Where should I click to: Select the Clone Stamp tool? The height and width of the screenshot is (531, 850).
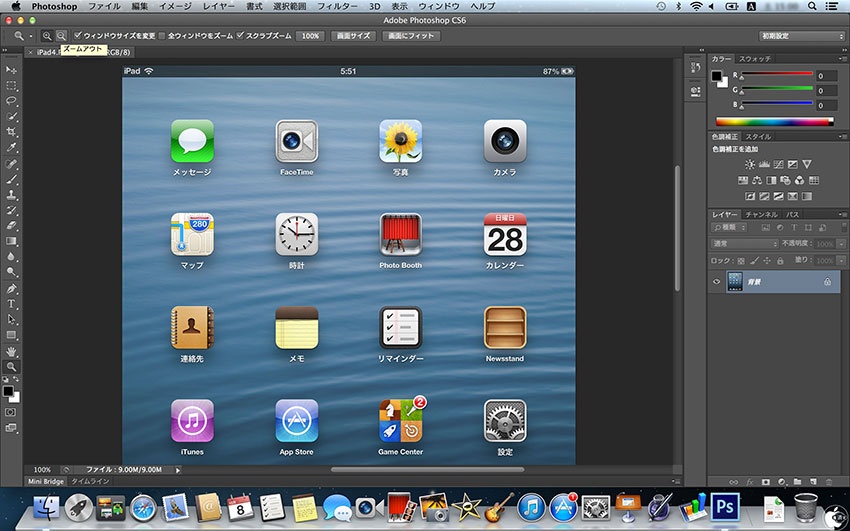click(11, 195)
